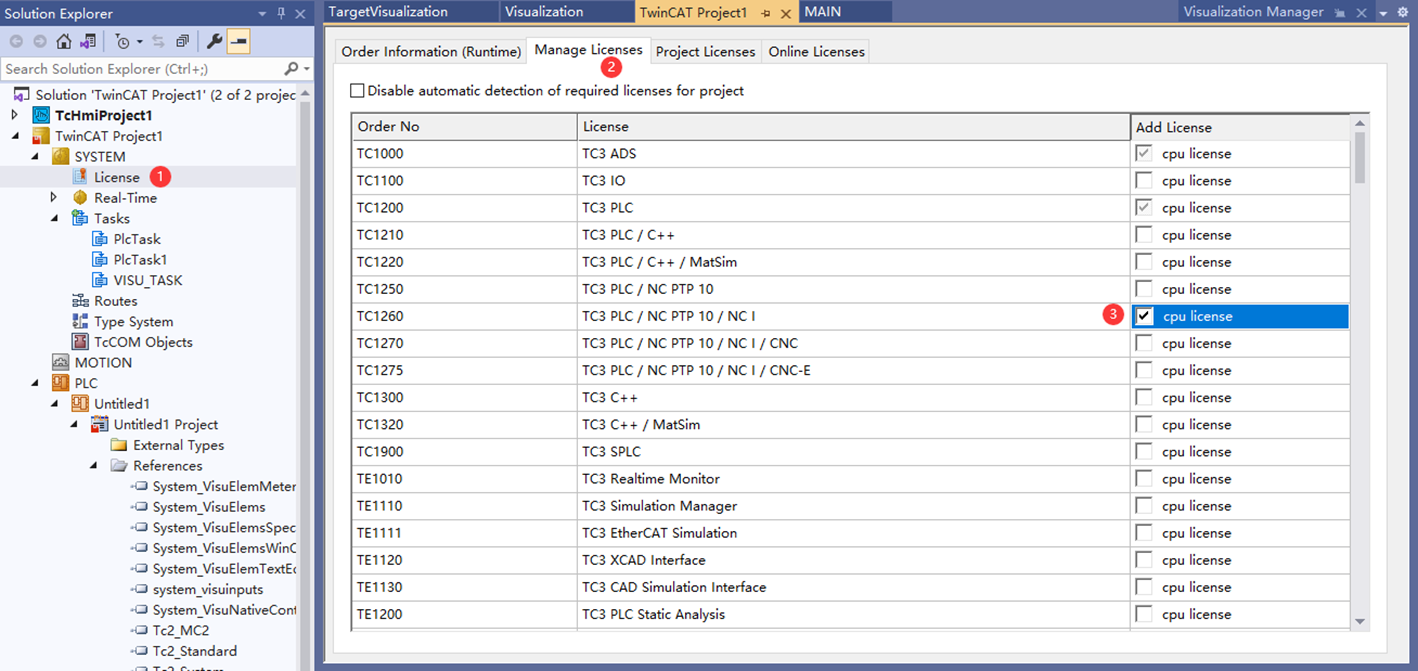1418x671 pixels.
Task: Check cpu license for TC1270 row
Action: pyautogui.click(x=1144, y=343)
